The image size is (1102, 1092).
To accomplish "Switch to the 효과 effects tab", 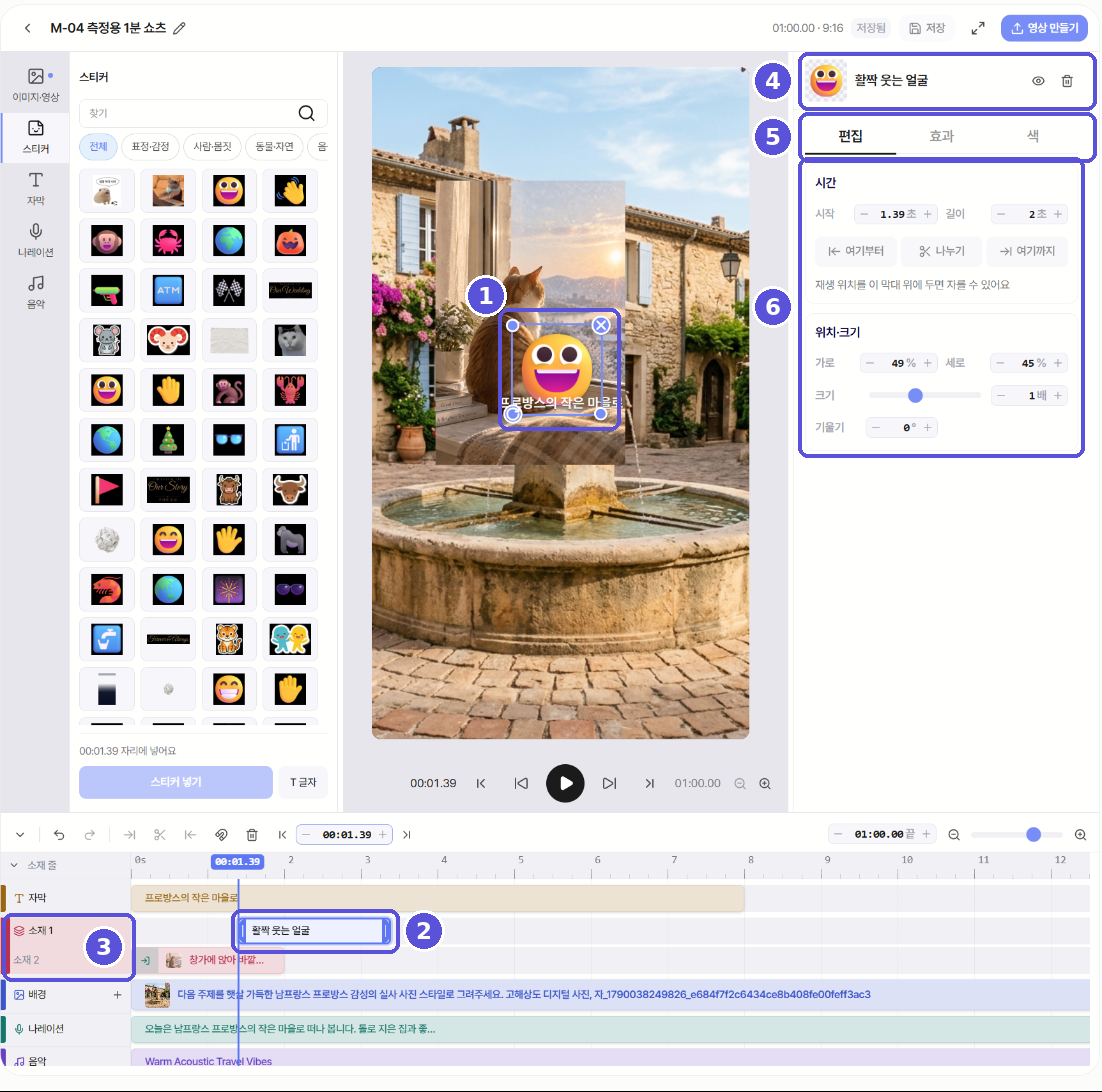I will click(941, 136).
